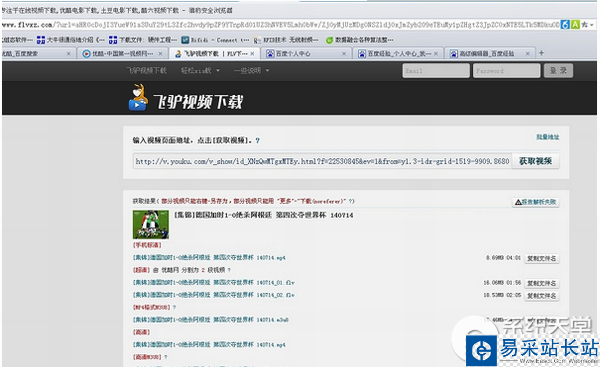Click the 18.53MB 02:05 size text
Image resolution: width=600 pixels, height=367 pixels.
502,295
